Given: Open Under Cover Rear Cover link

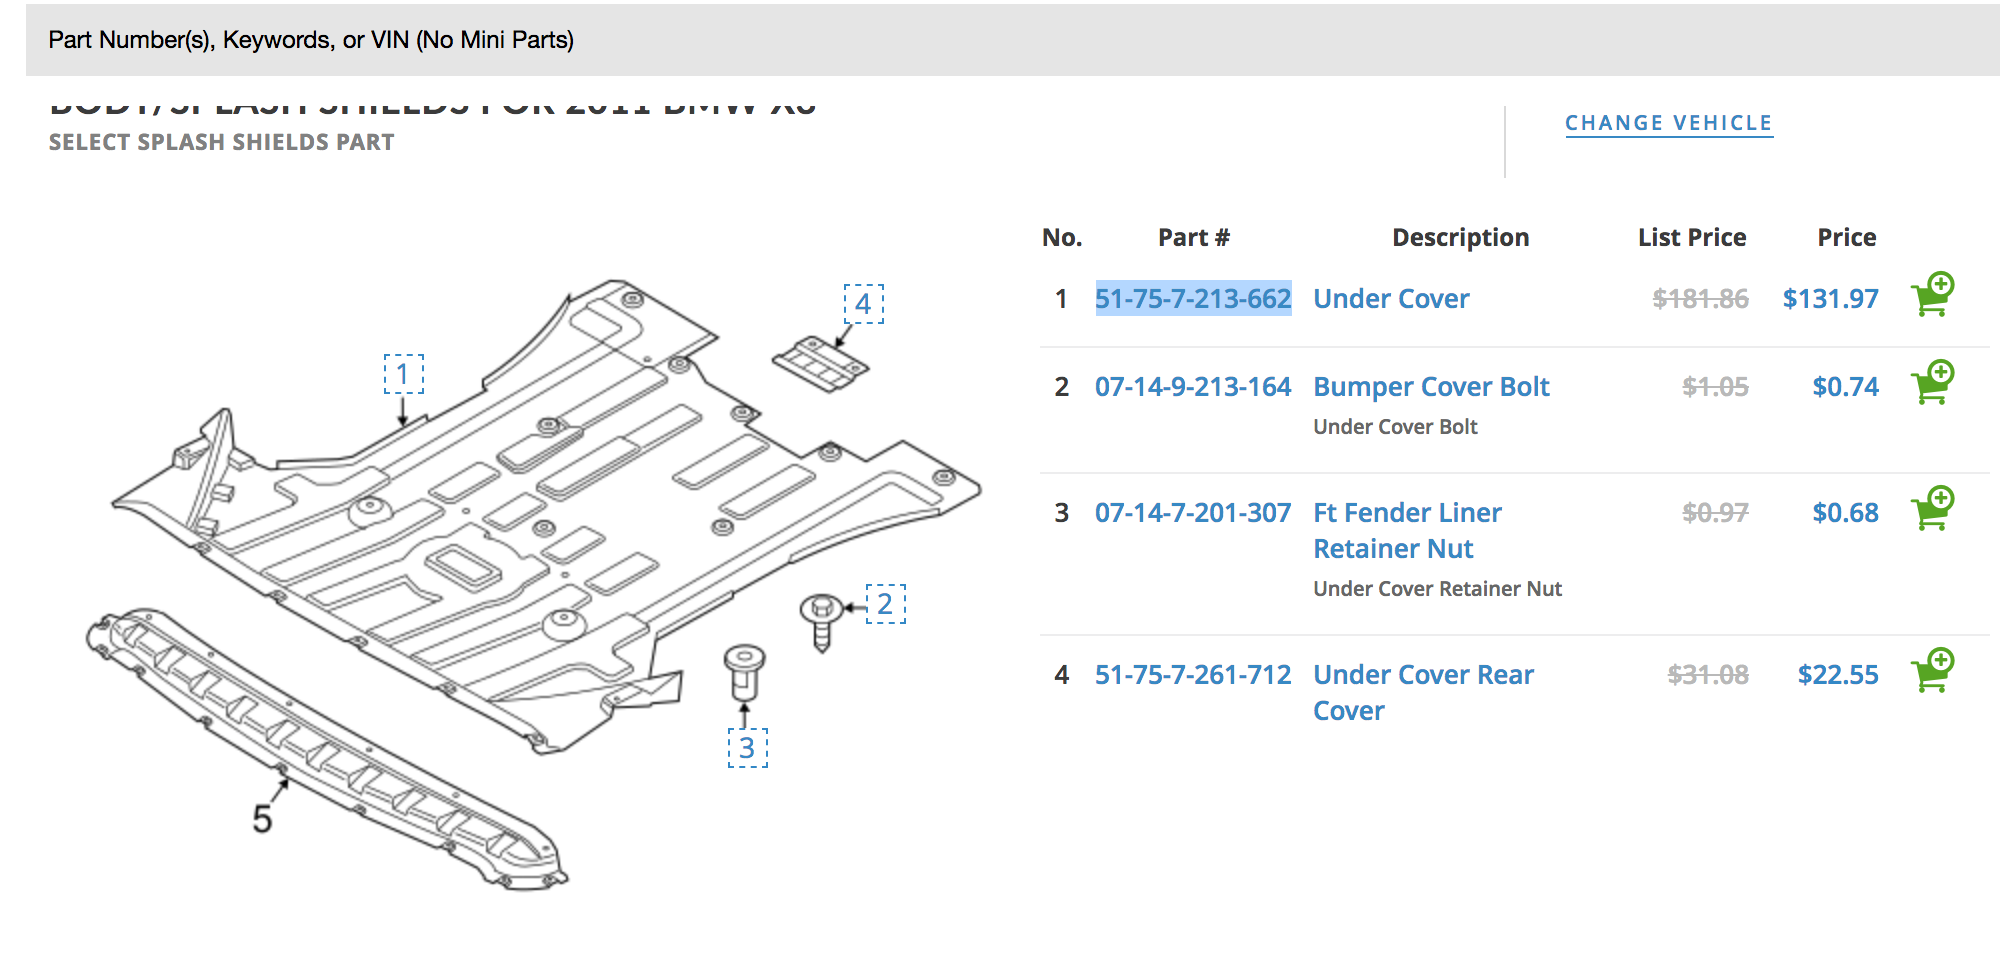Looking at the screenshot, I should tap(1423, 692).
